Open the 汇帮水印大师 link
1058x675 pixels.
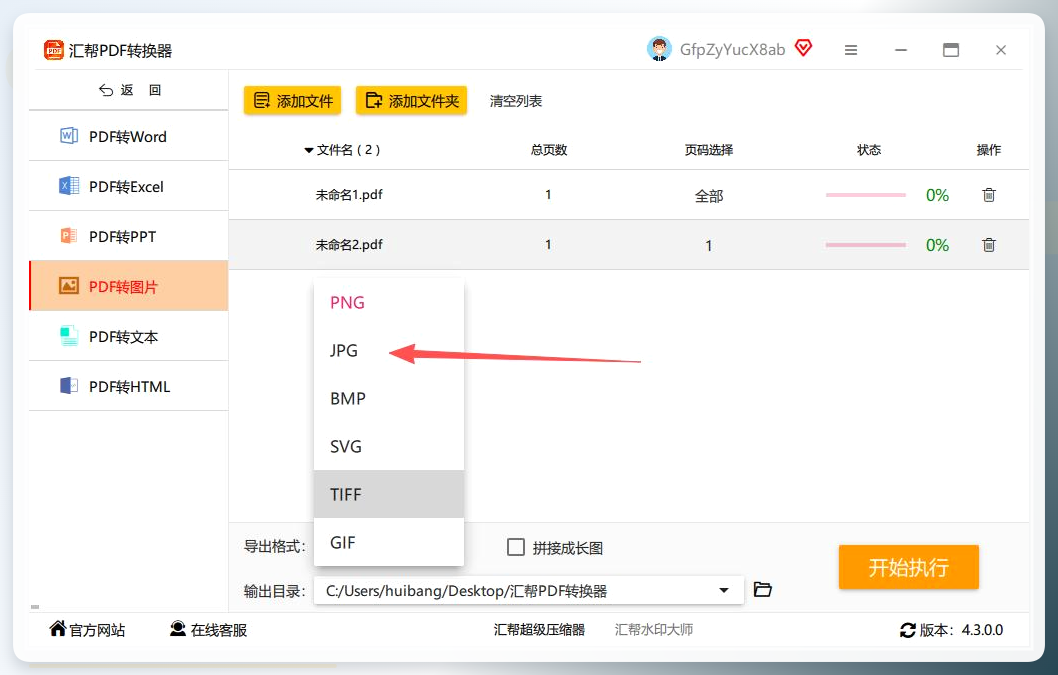point(654,630)
